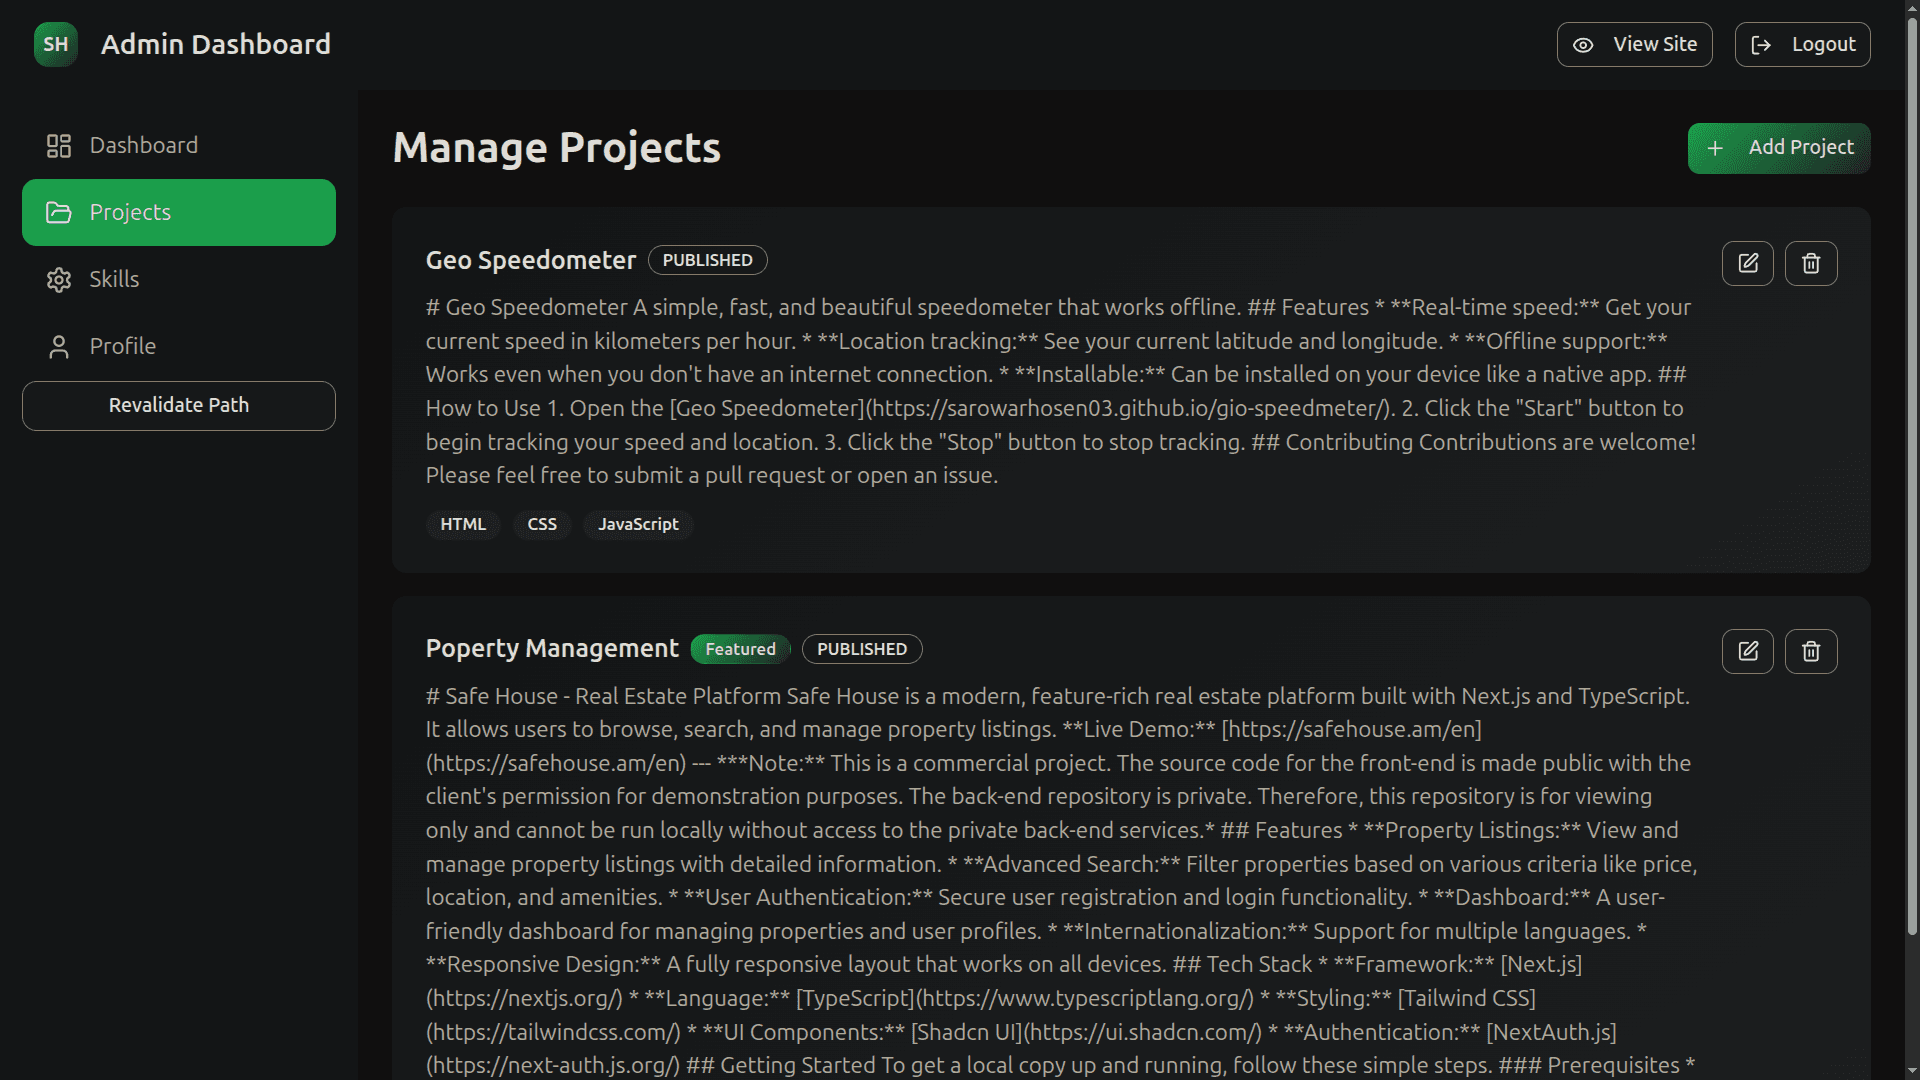Image resolution: width=1920 pixels, height=1080 pixels.
Task: Edit the Poperty Management project
Action: pyautogui.click(x=1747, y=651)
